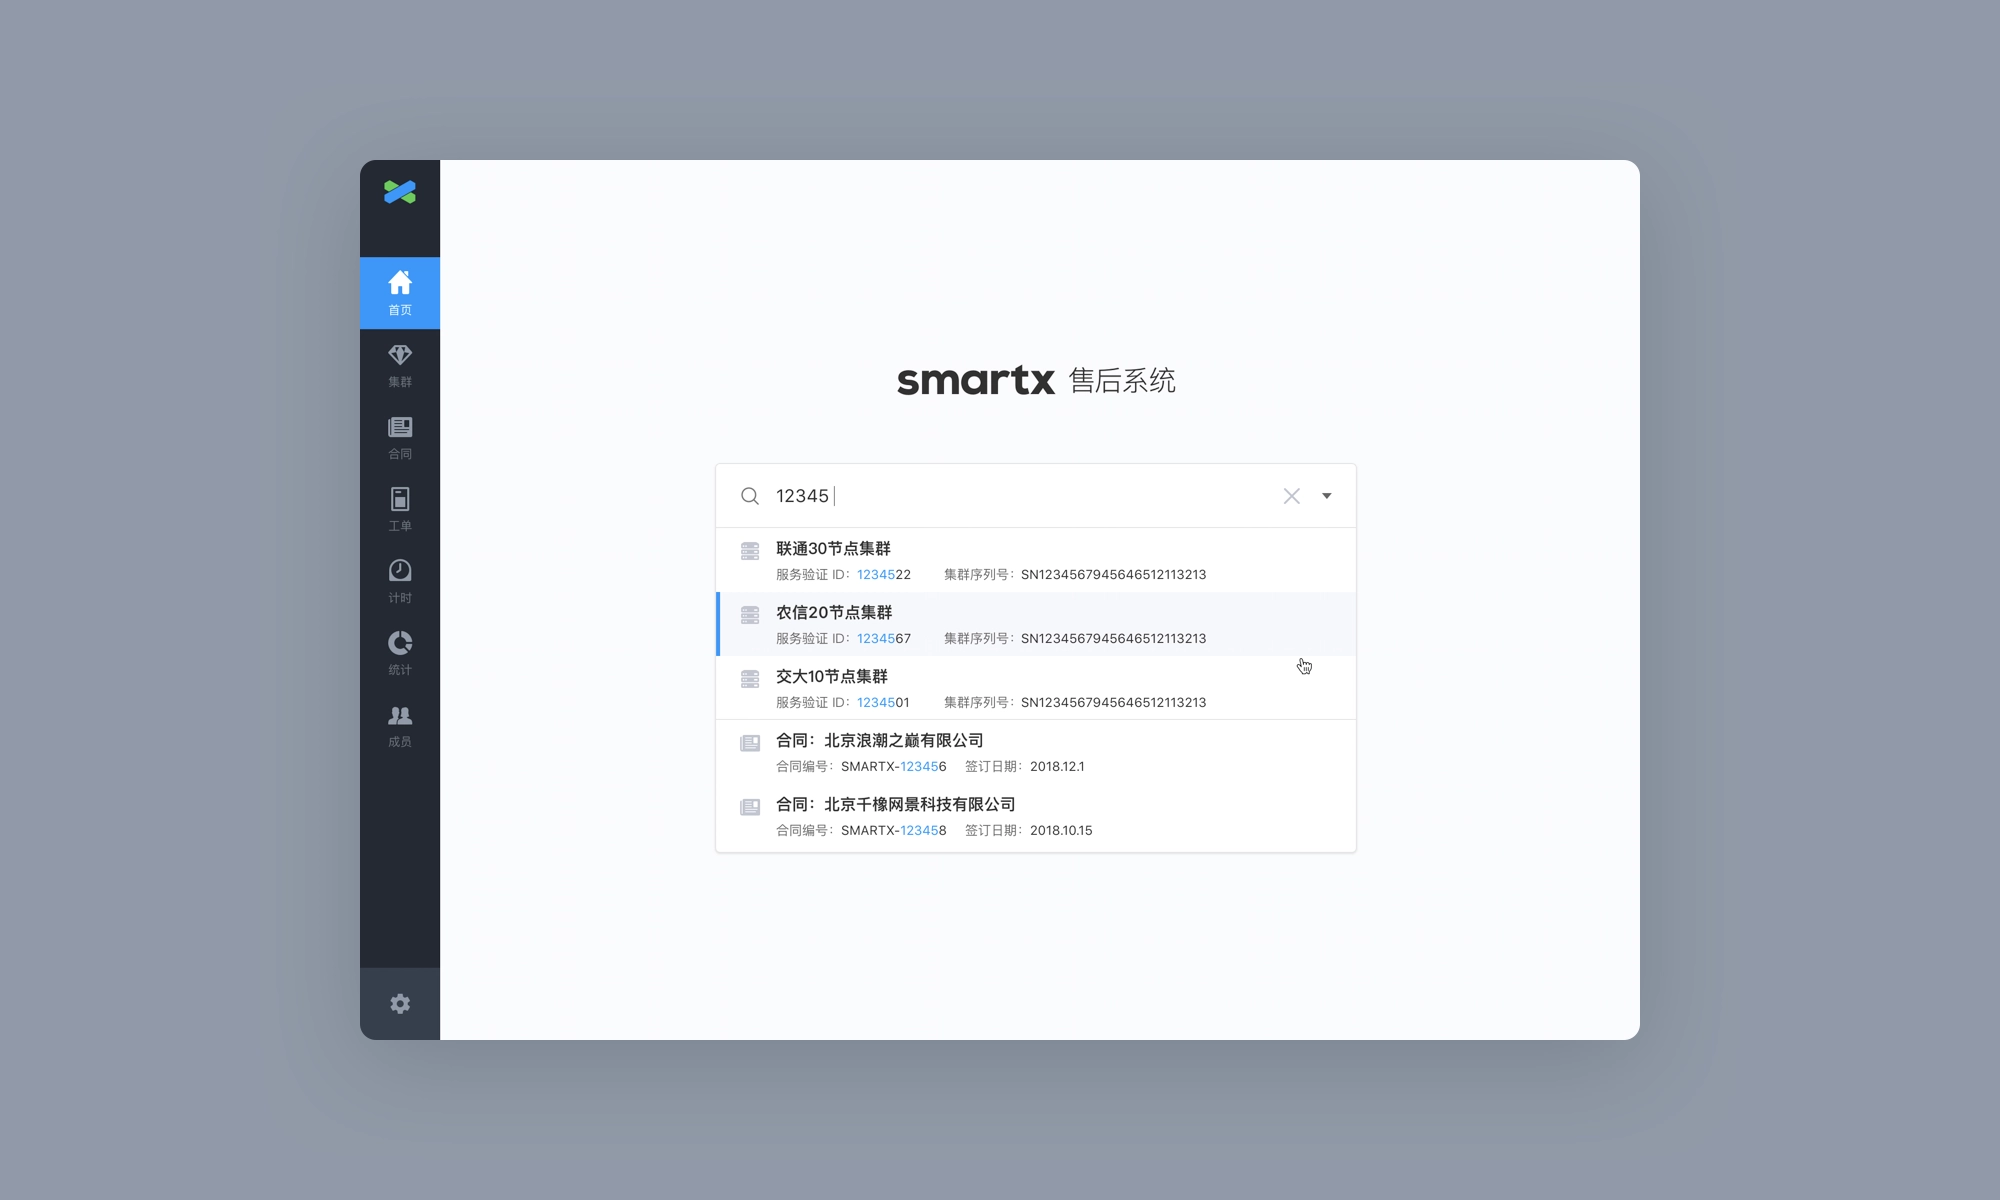Click the SmartX logo in the sidebar
2000x1200 pixels.
pyautogui.click(x=399, y=192)
